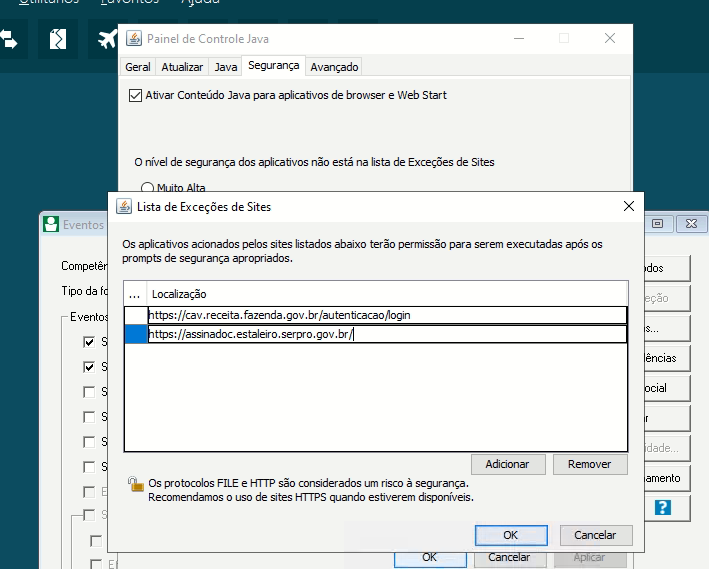Click the swap arrows toolbar icon
Image resolution: width=709 pixels, height=569 pixels.
(9, 39)
